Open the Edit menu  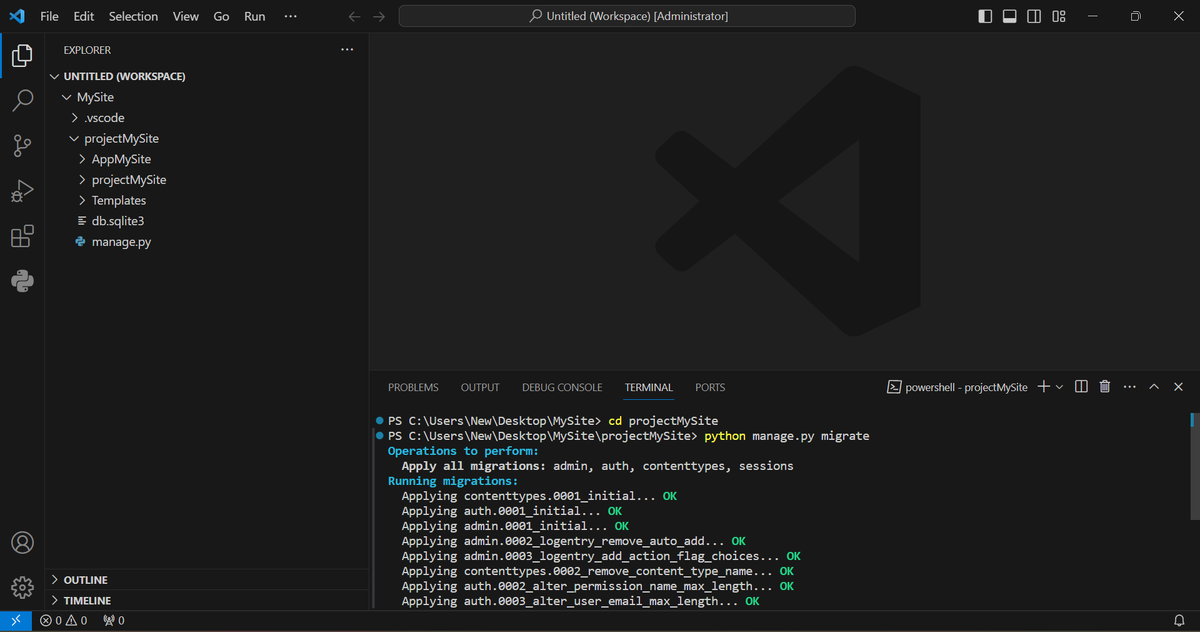(x=84, y=16)
